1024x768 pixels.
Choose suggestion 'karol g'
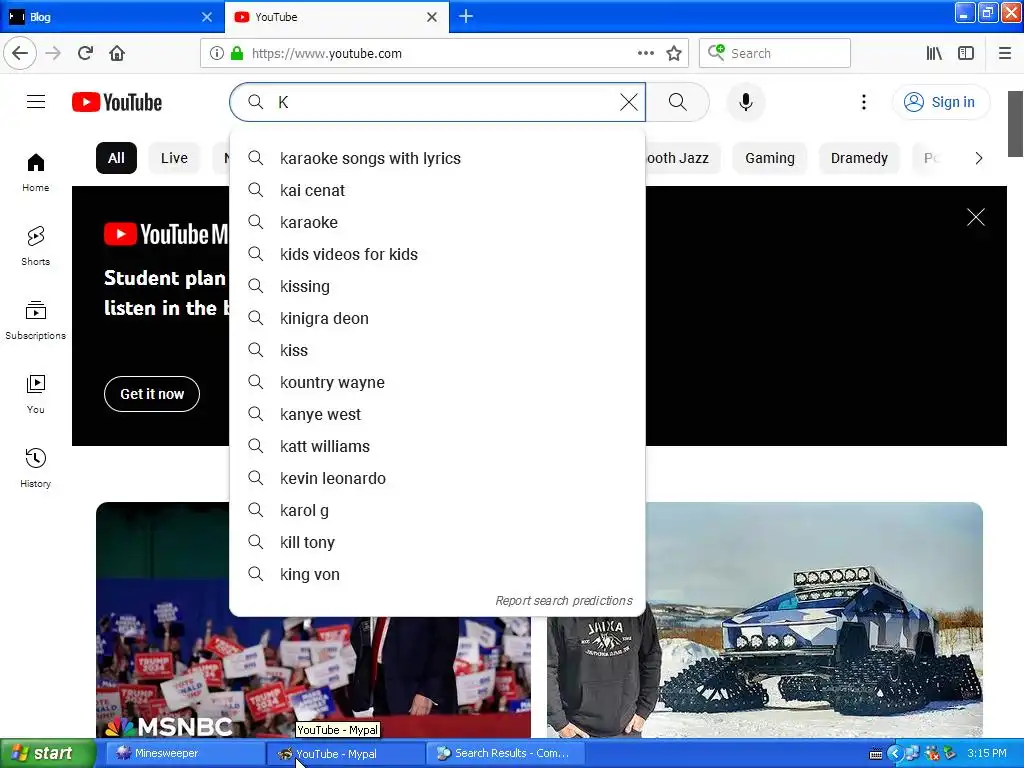pos(438,510)
